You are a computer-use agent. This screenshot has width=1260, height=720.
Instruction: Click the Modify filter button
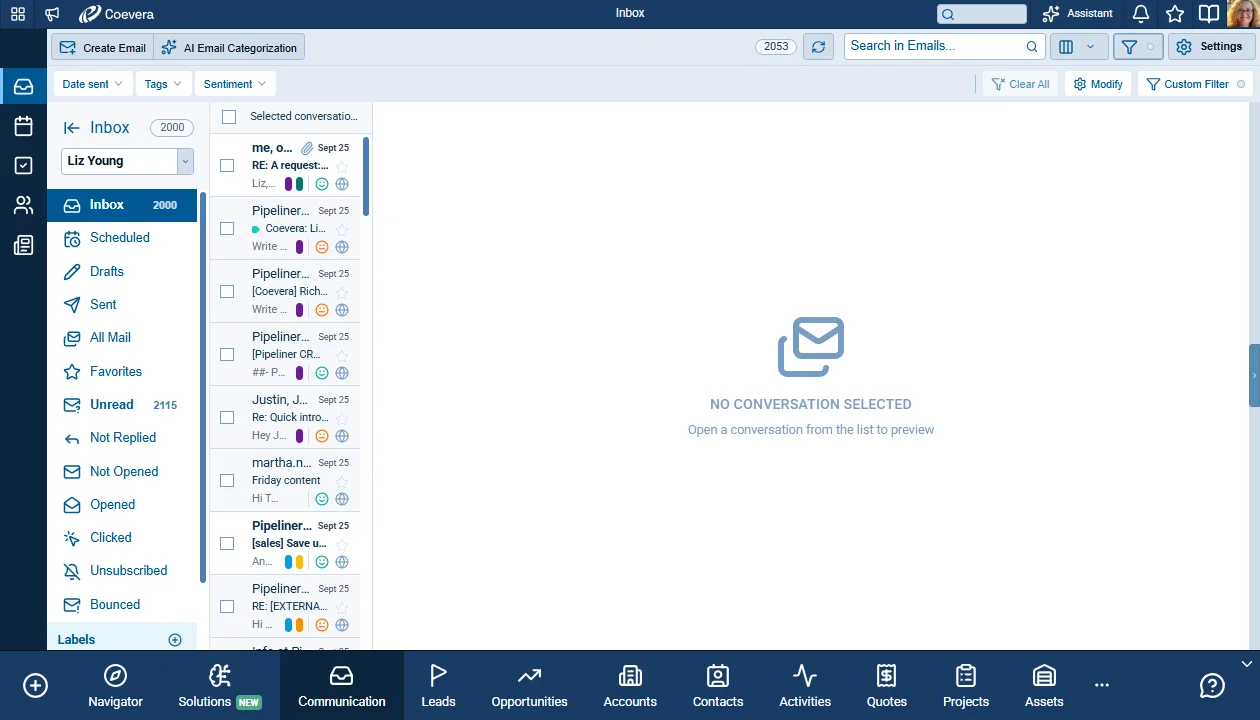[x=1098, y=84]
